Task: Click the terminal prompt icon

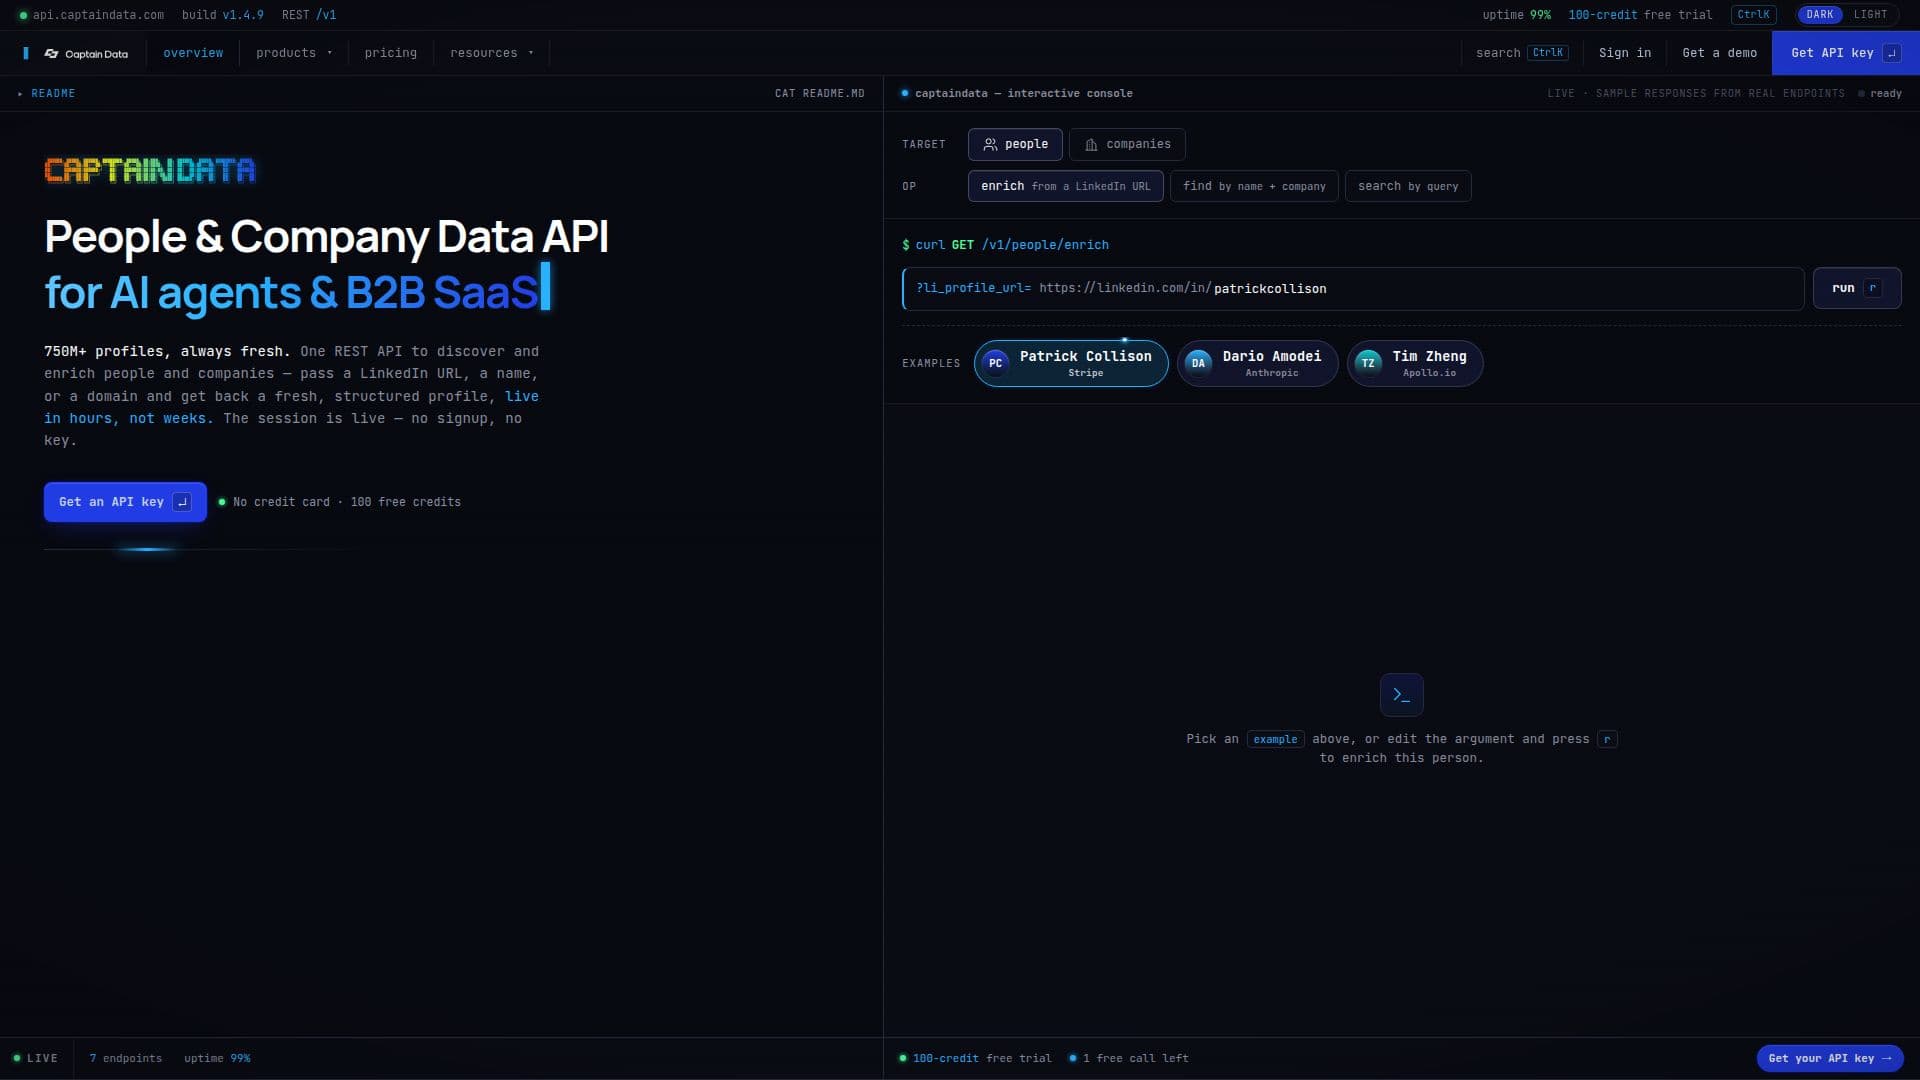Action: 1401,695
